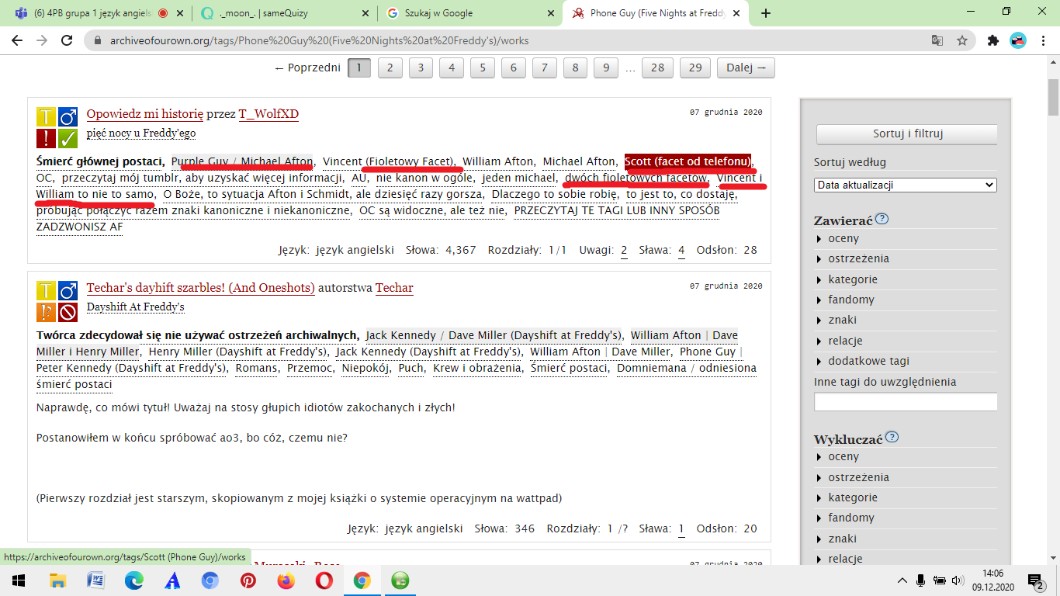Switch to the Szukaj w Google tab
The height and width of the screenshot is (596, 1060).
[468, 13]
